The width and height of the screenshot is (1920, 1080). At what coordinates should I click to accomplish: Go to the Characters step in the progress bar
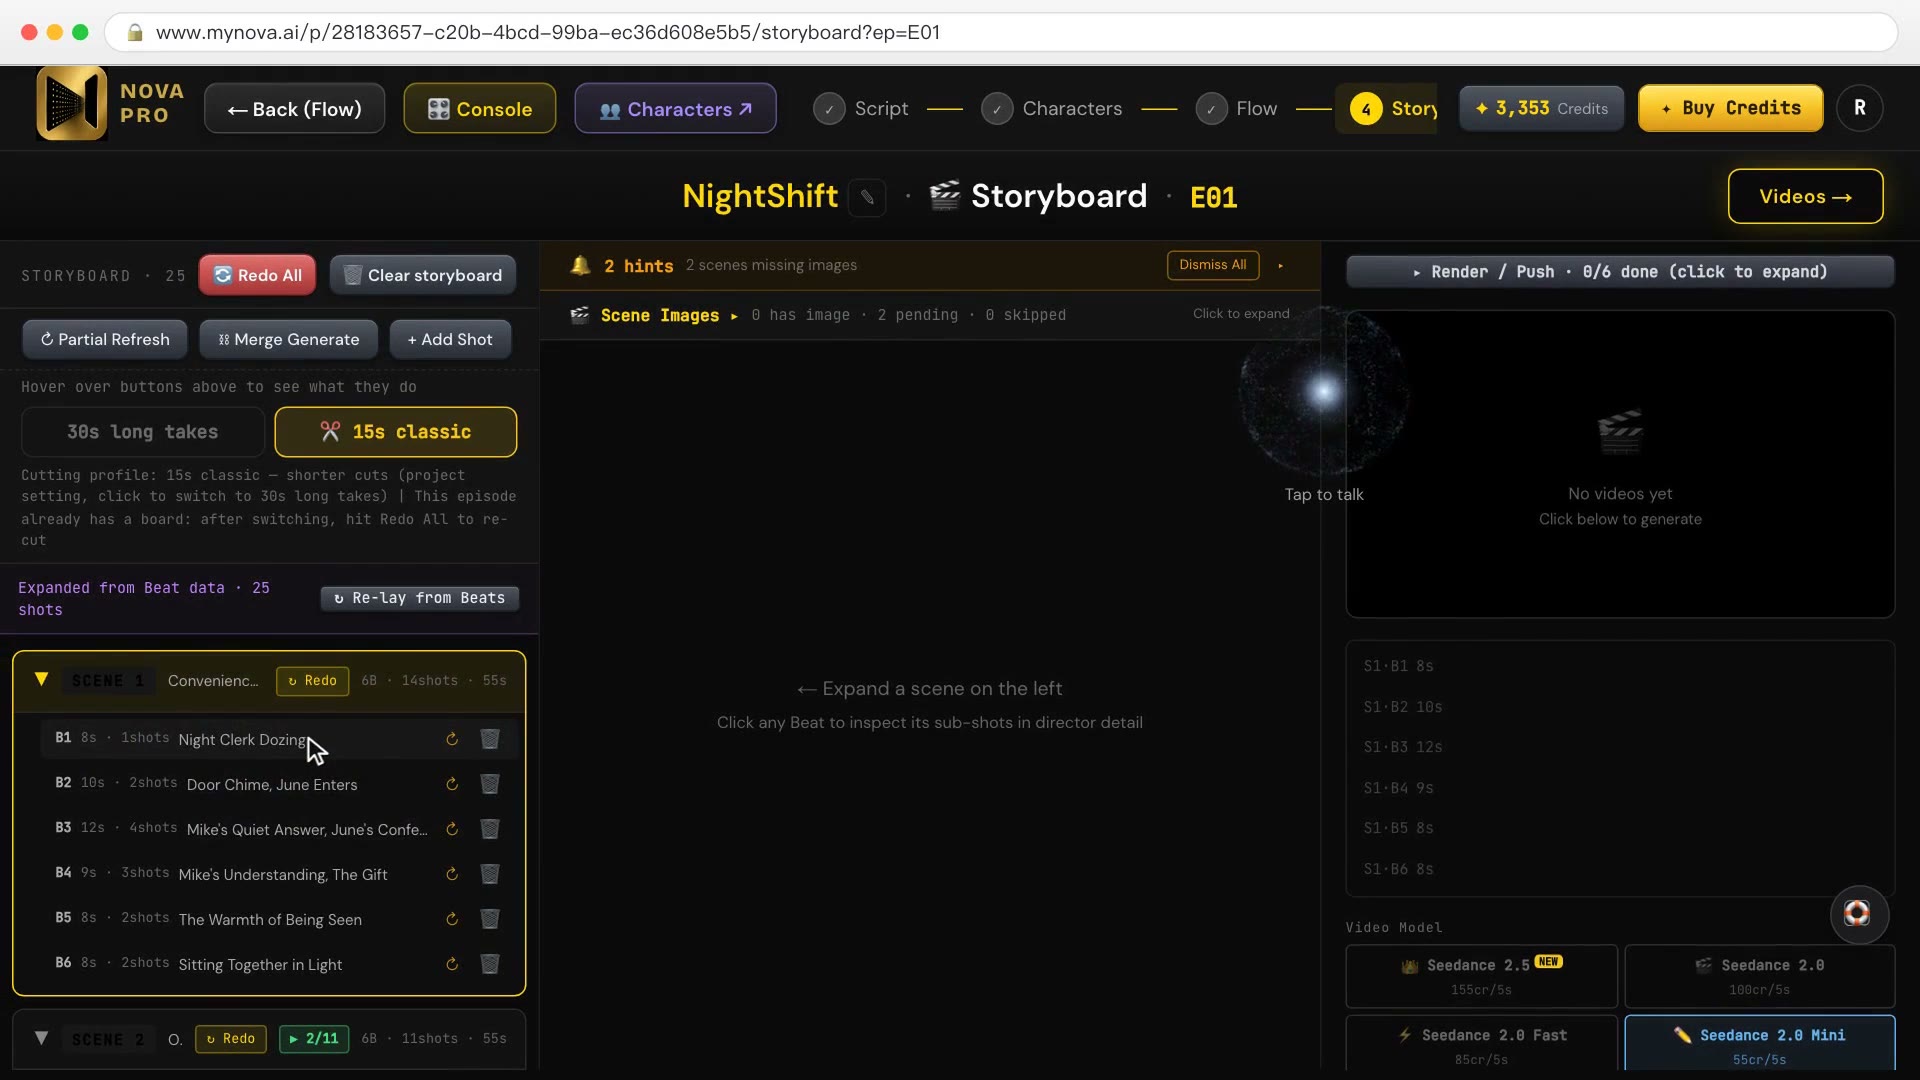(1052, 108)
